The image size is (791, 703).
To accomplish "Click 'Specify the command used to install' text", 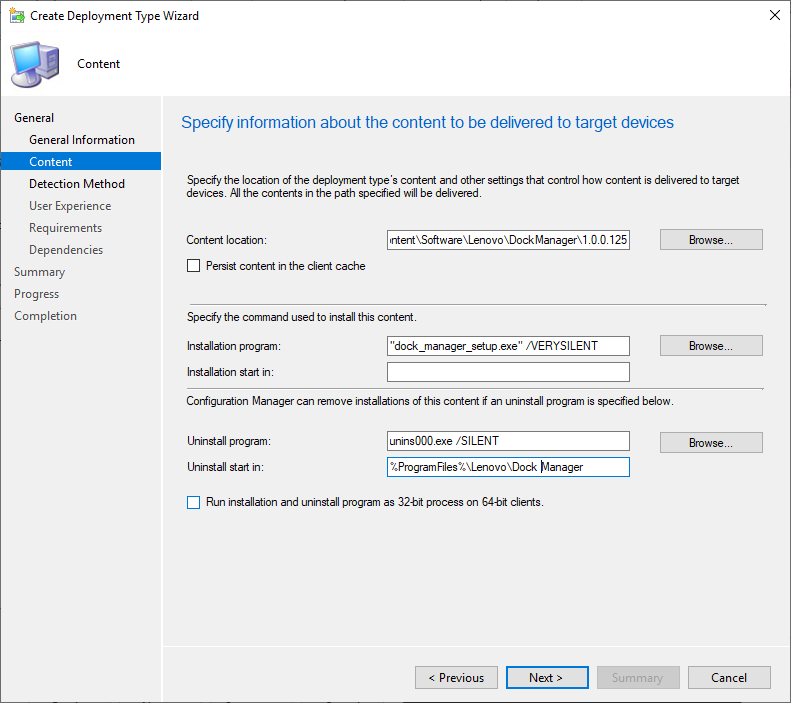I will pyautogui.click(x=302, y=317).
